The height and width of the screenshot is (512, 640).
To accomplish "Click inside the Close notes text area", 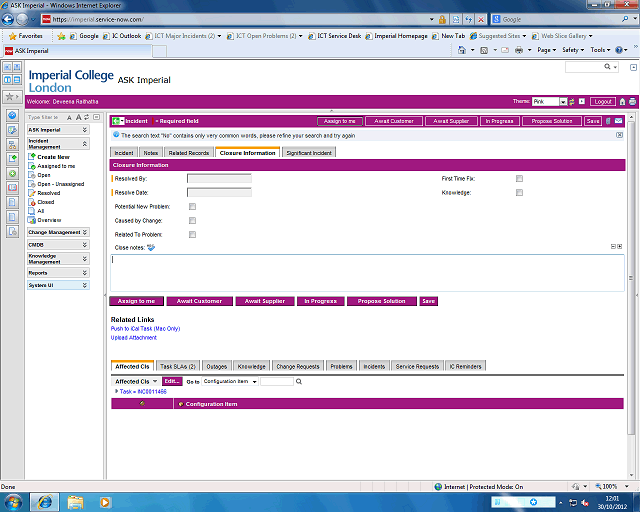I will (366, 272).
